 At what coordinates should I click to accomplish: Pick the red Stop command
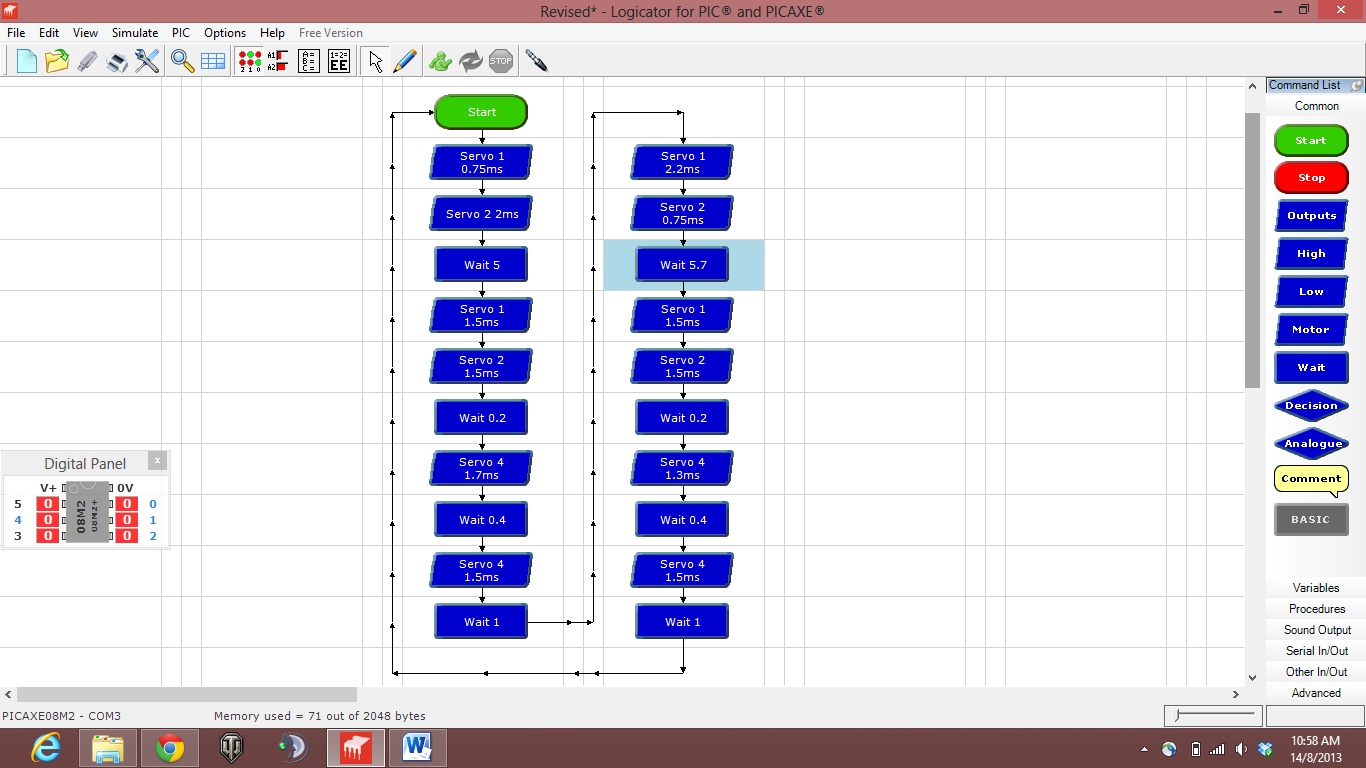(x=1311, y=178)
